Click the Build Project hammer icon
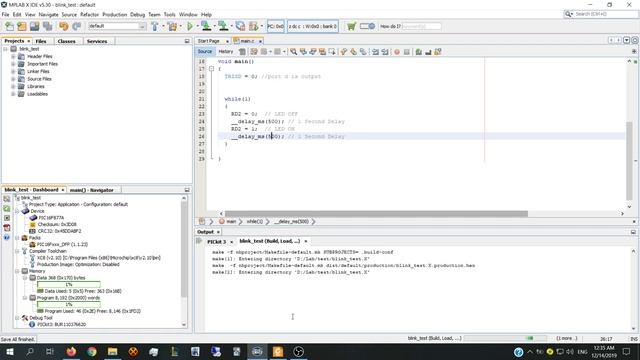The height and width of the screenshot is (360, 640). (155, 27)
